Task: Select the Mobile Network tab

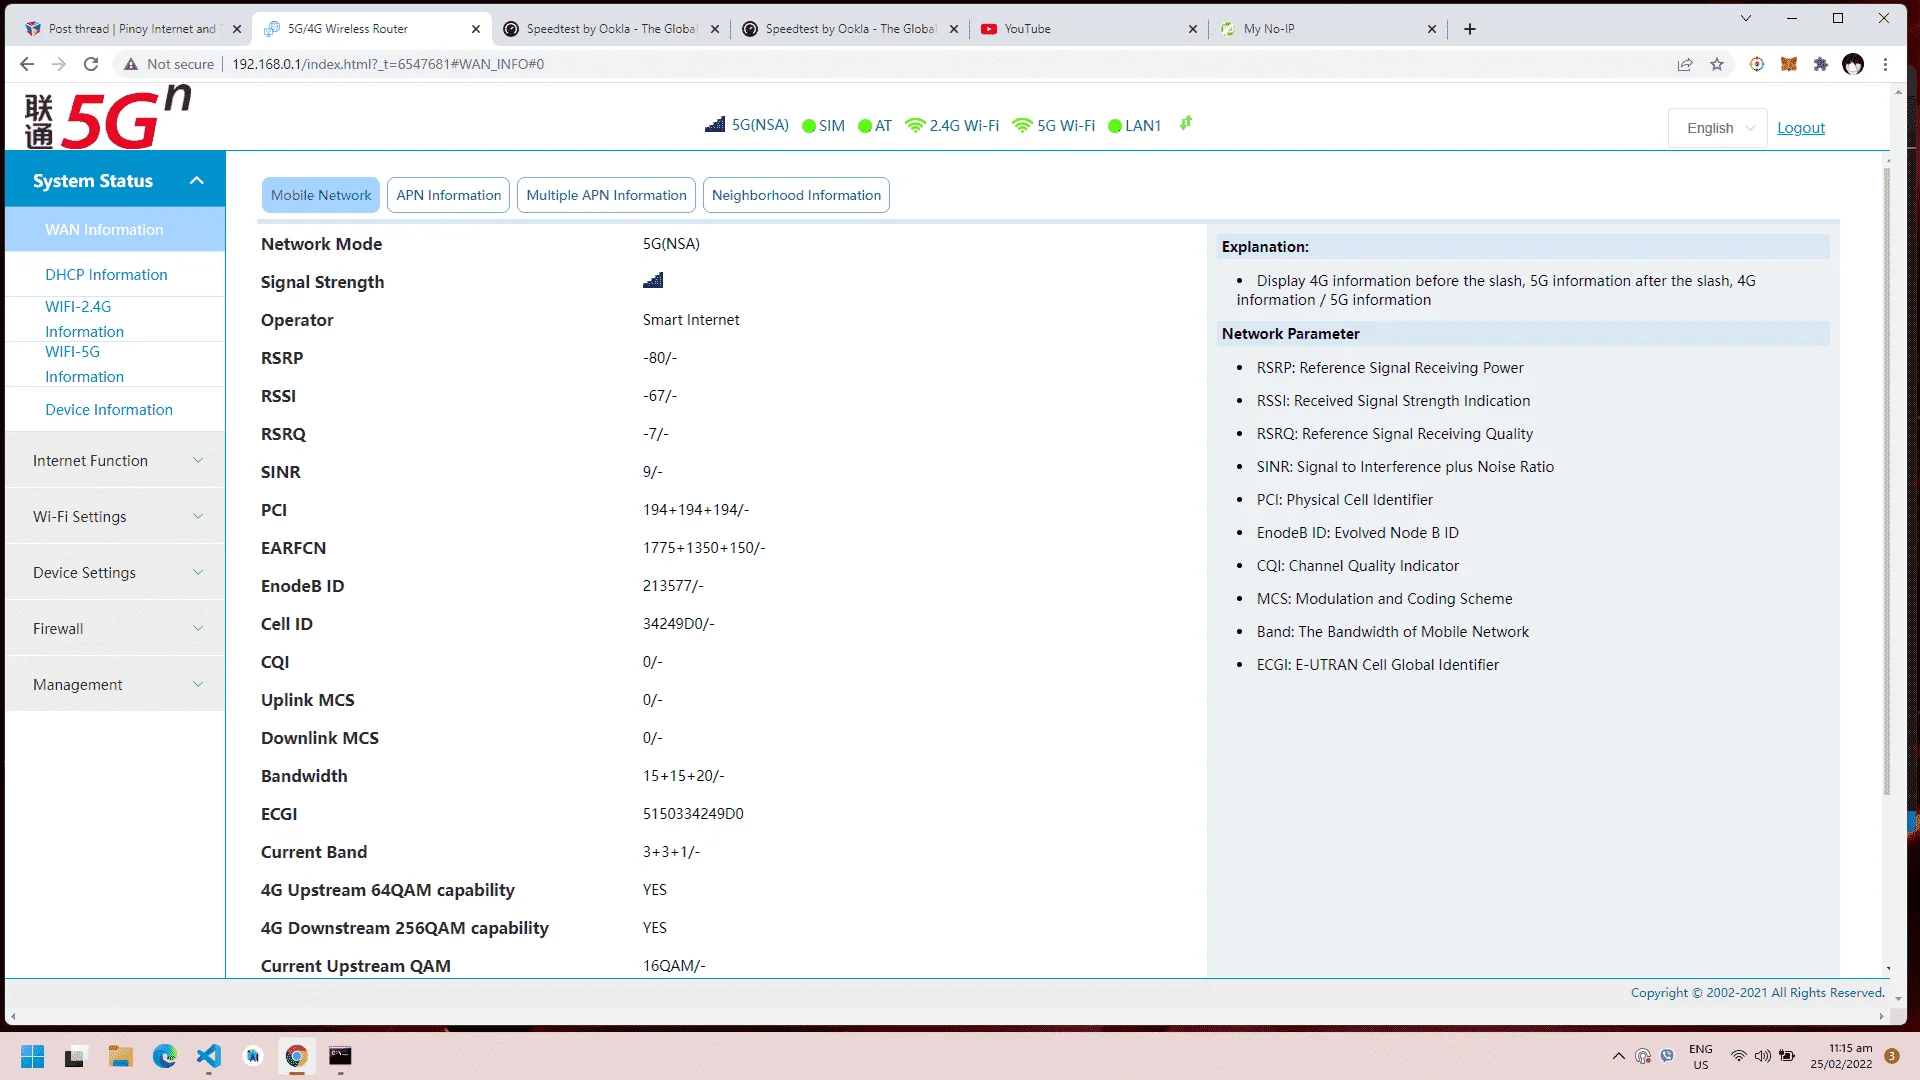Action: (x=321, y=195)
